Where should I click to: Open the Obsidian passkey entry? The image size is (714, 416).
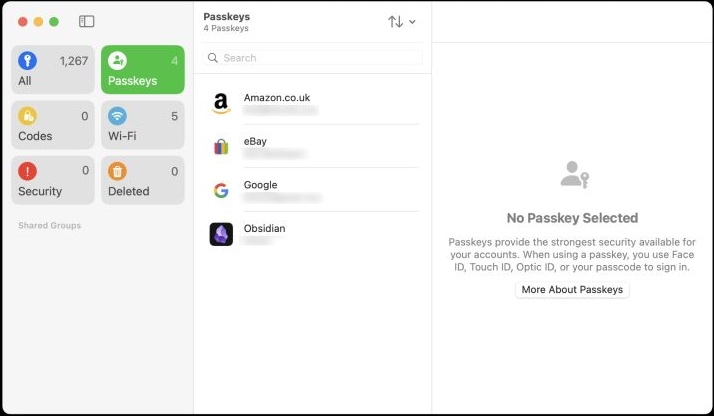pyautogui.click(x=312, y=234)
